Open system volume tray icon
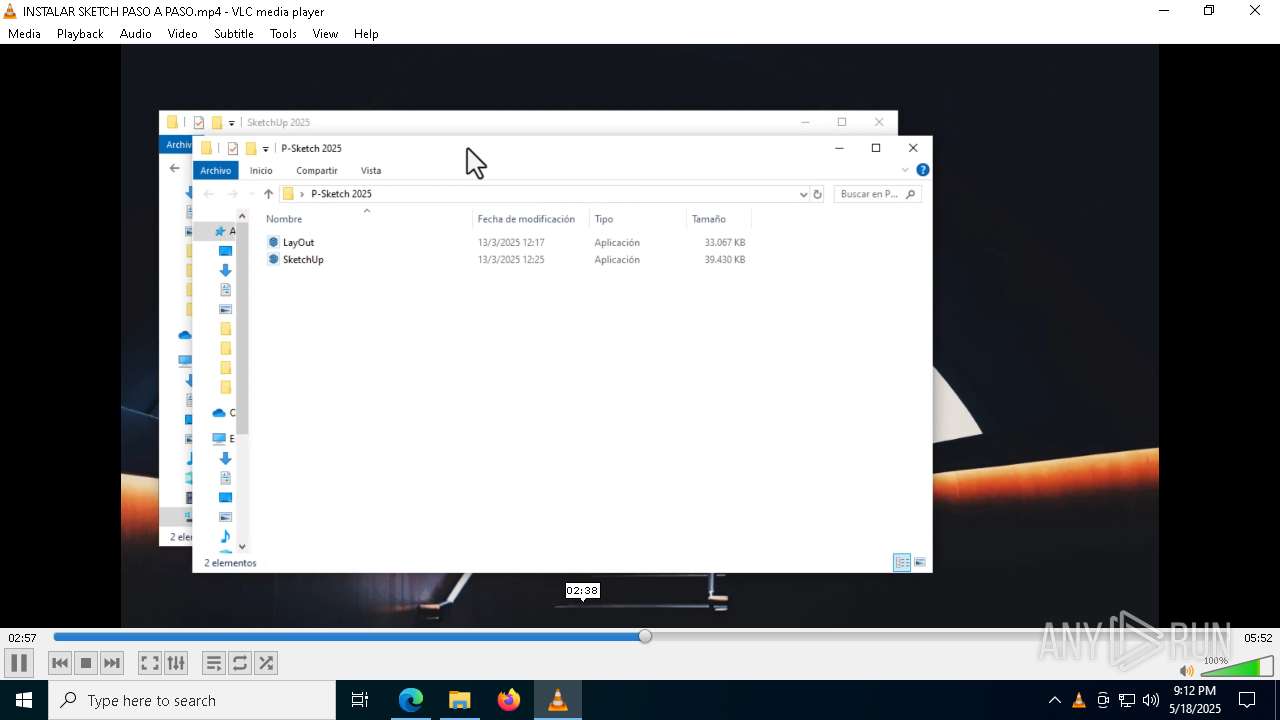 (1151, 700)
